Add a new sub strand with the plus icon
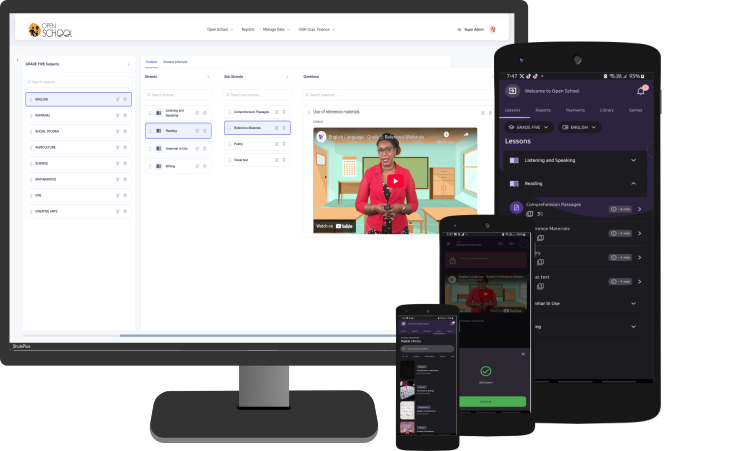The width and height of the screenshot is (745, 451). [x=287, y=77]
